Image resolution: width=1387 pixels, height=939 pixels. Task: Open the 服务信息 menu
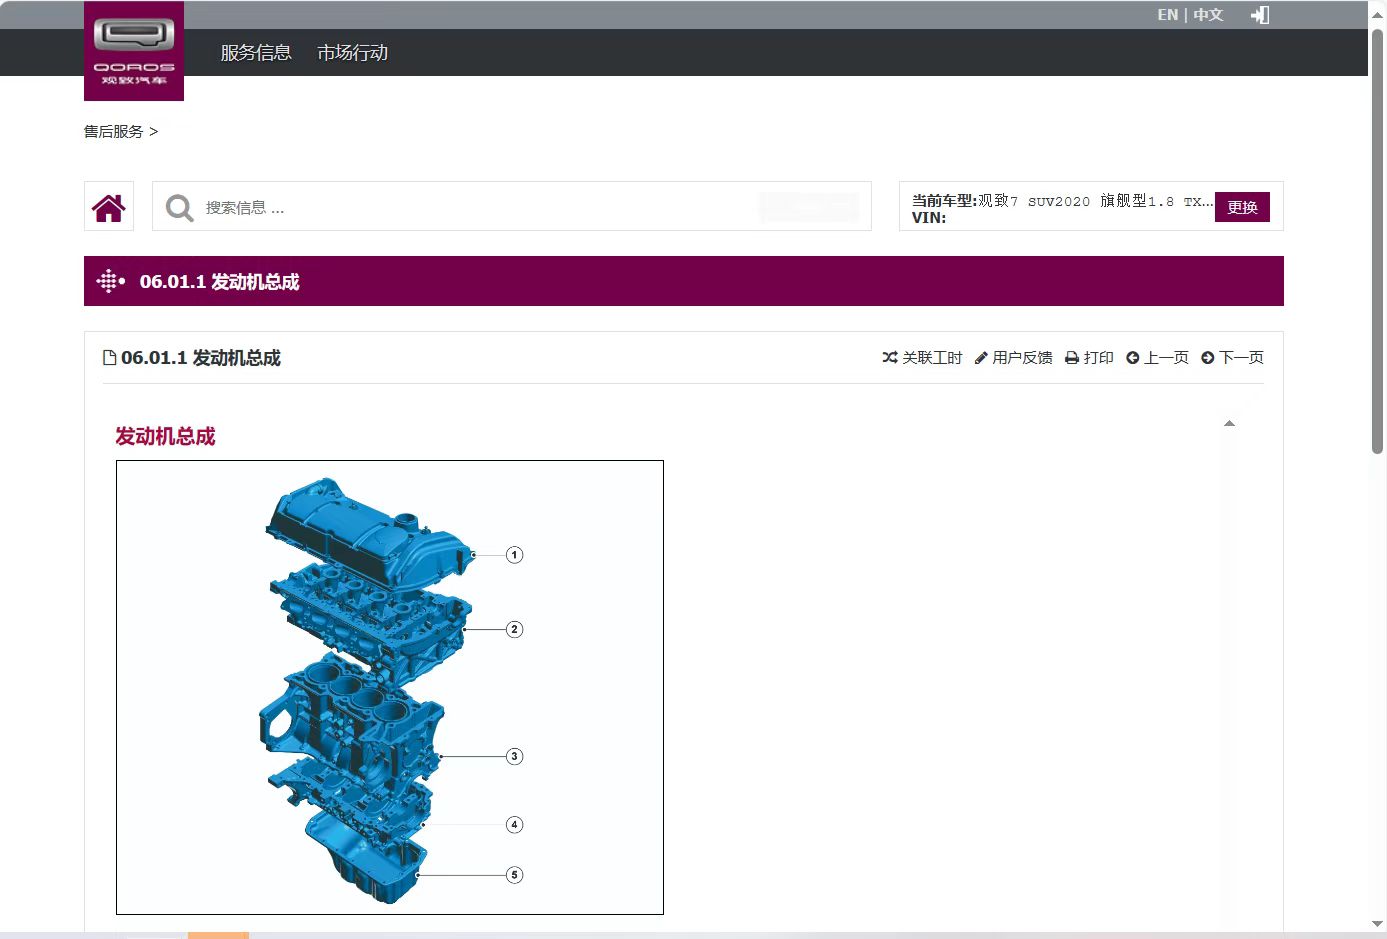(256, 53)
